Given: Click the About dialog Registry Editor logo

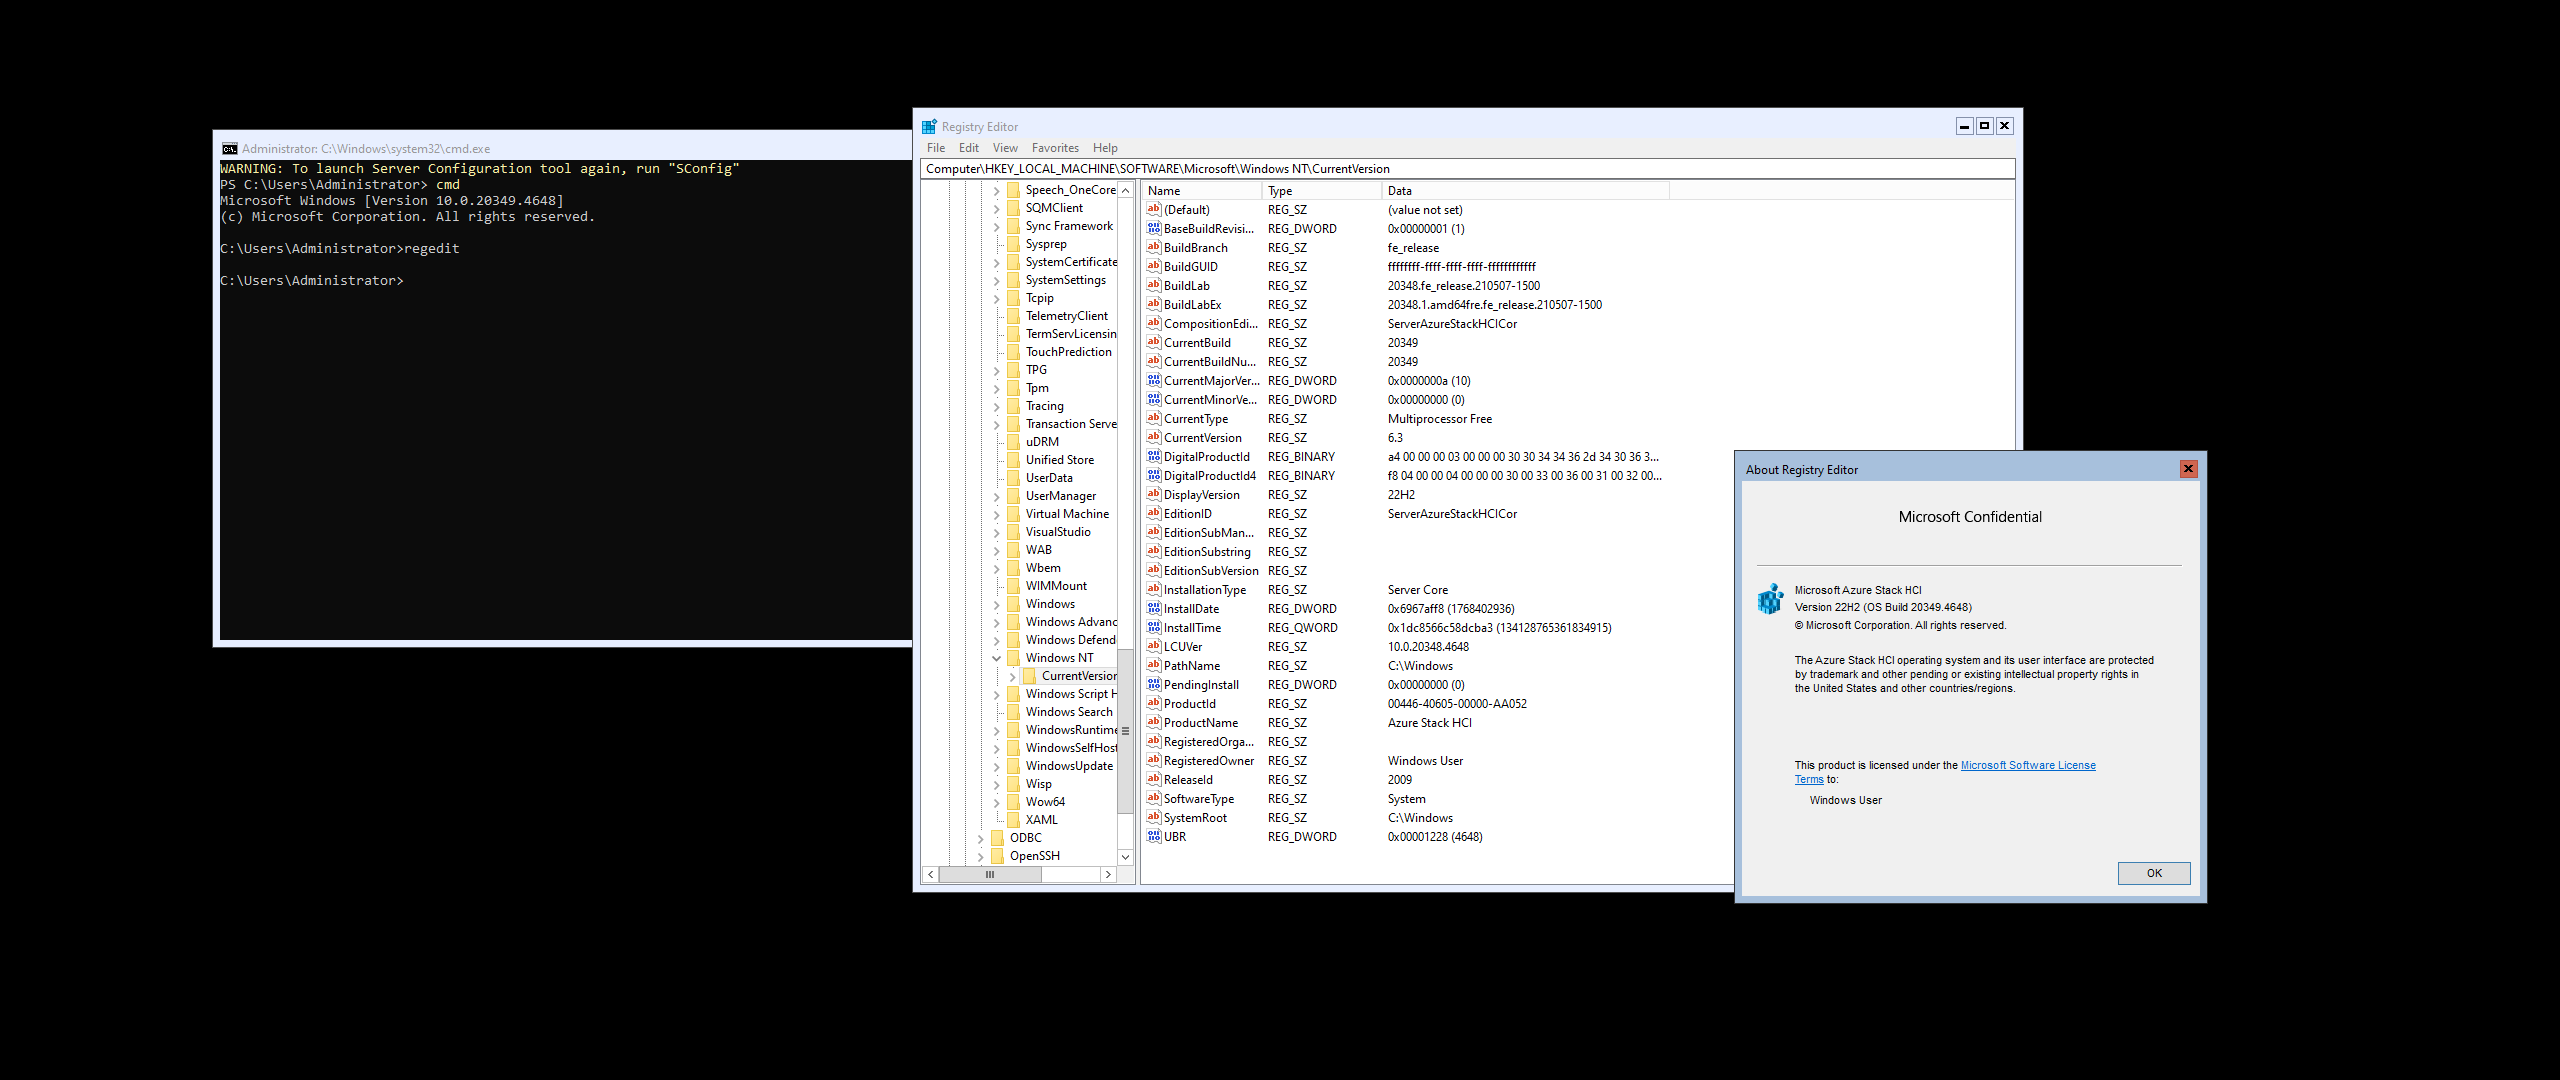Looking at the screenshot, I should (1770, 599).
